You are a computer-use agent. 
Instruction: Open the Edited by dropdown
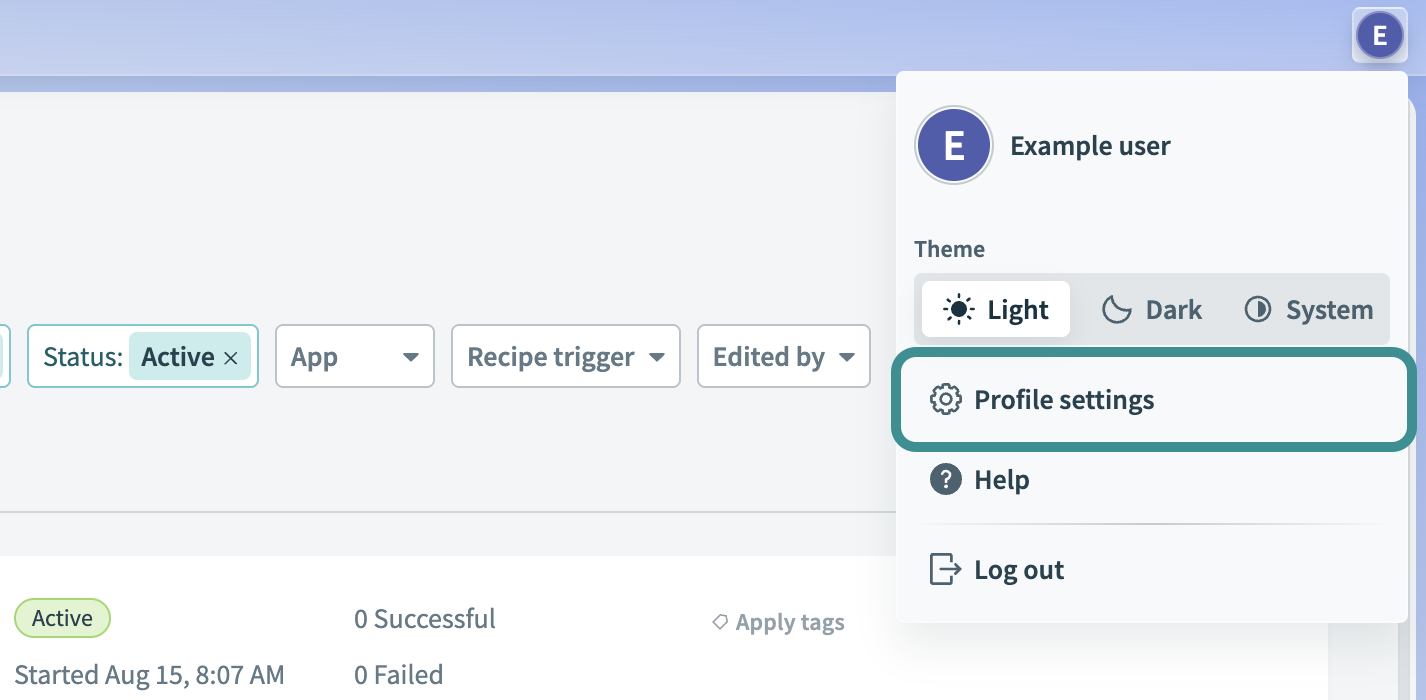click(x=783, y=356)
